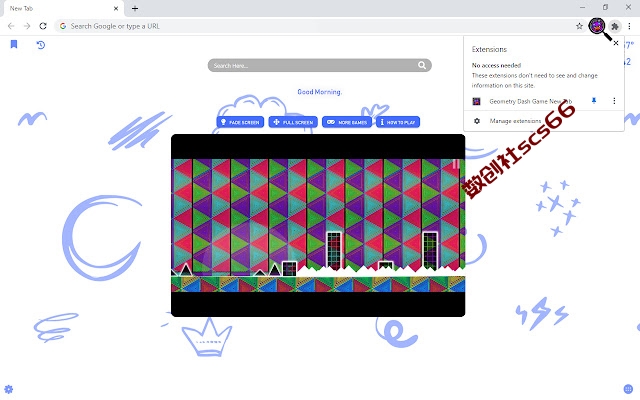The image size is (640, 400).
Task: Click the magnifier icon in the page search bar
Action: [422, 65]
